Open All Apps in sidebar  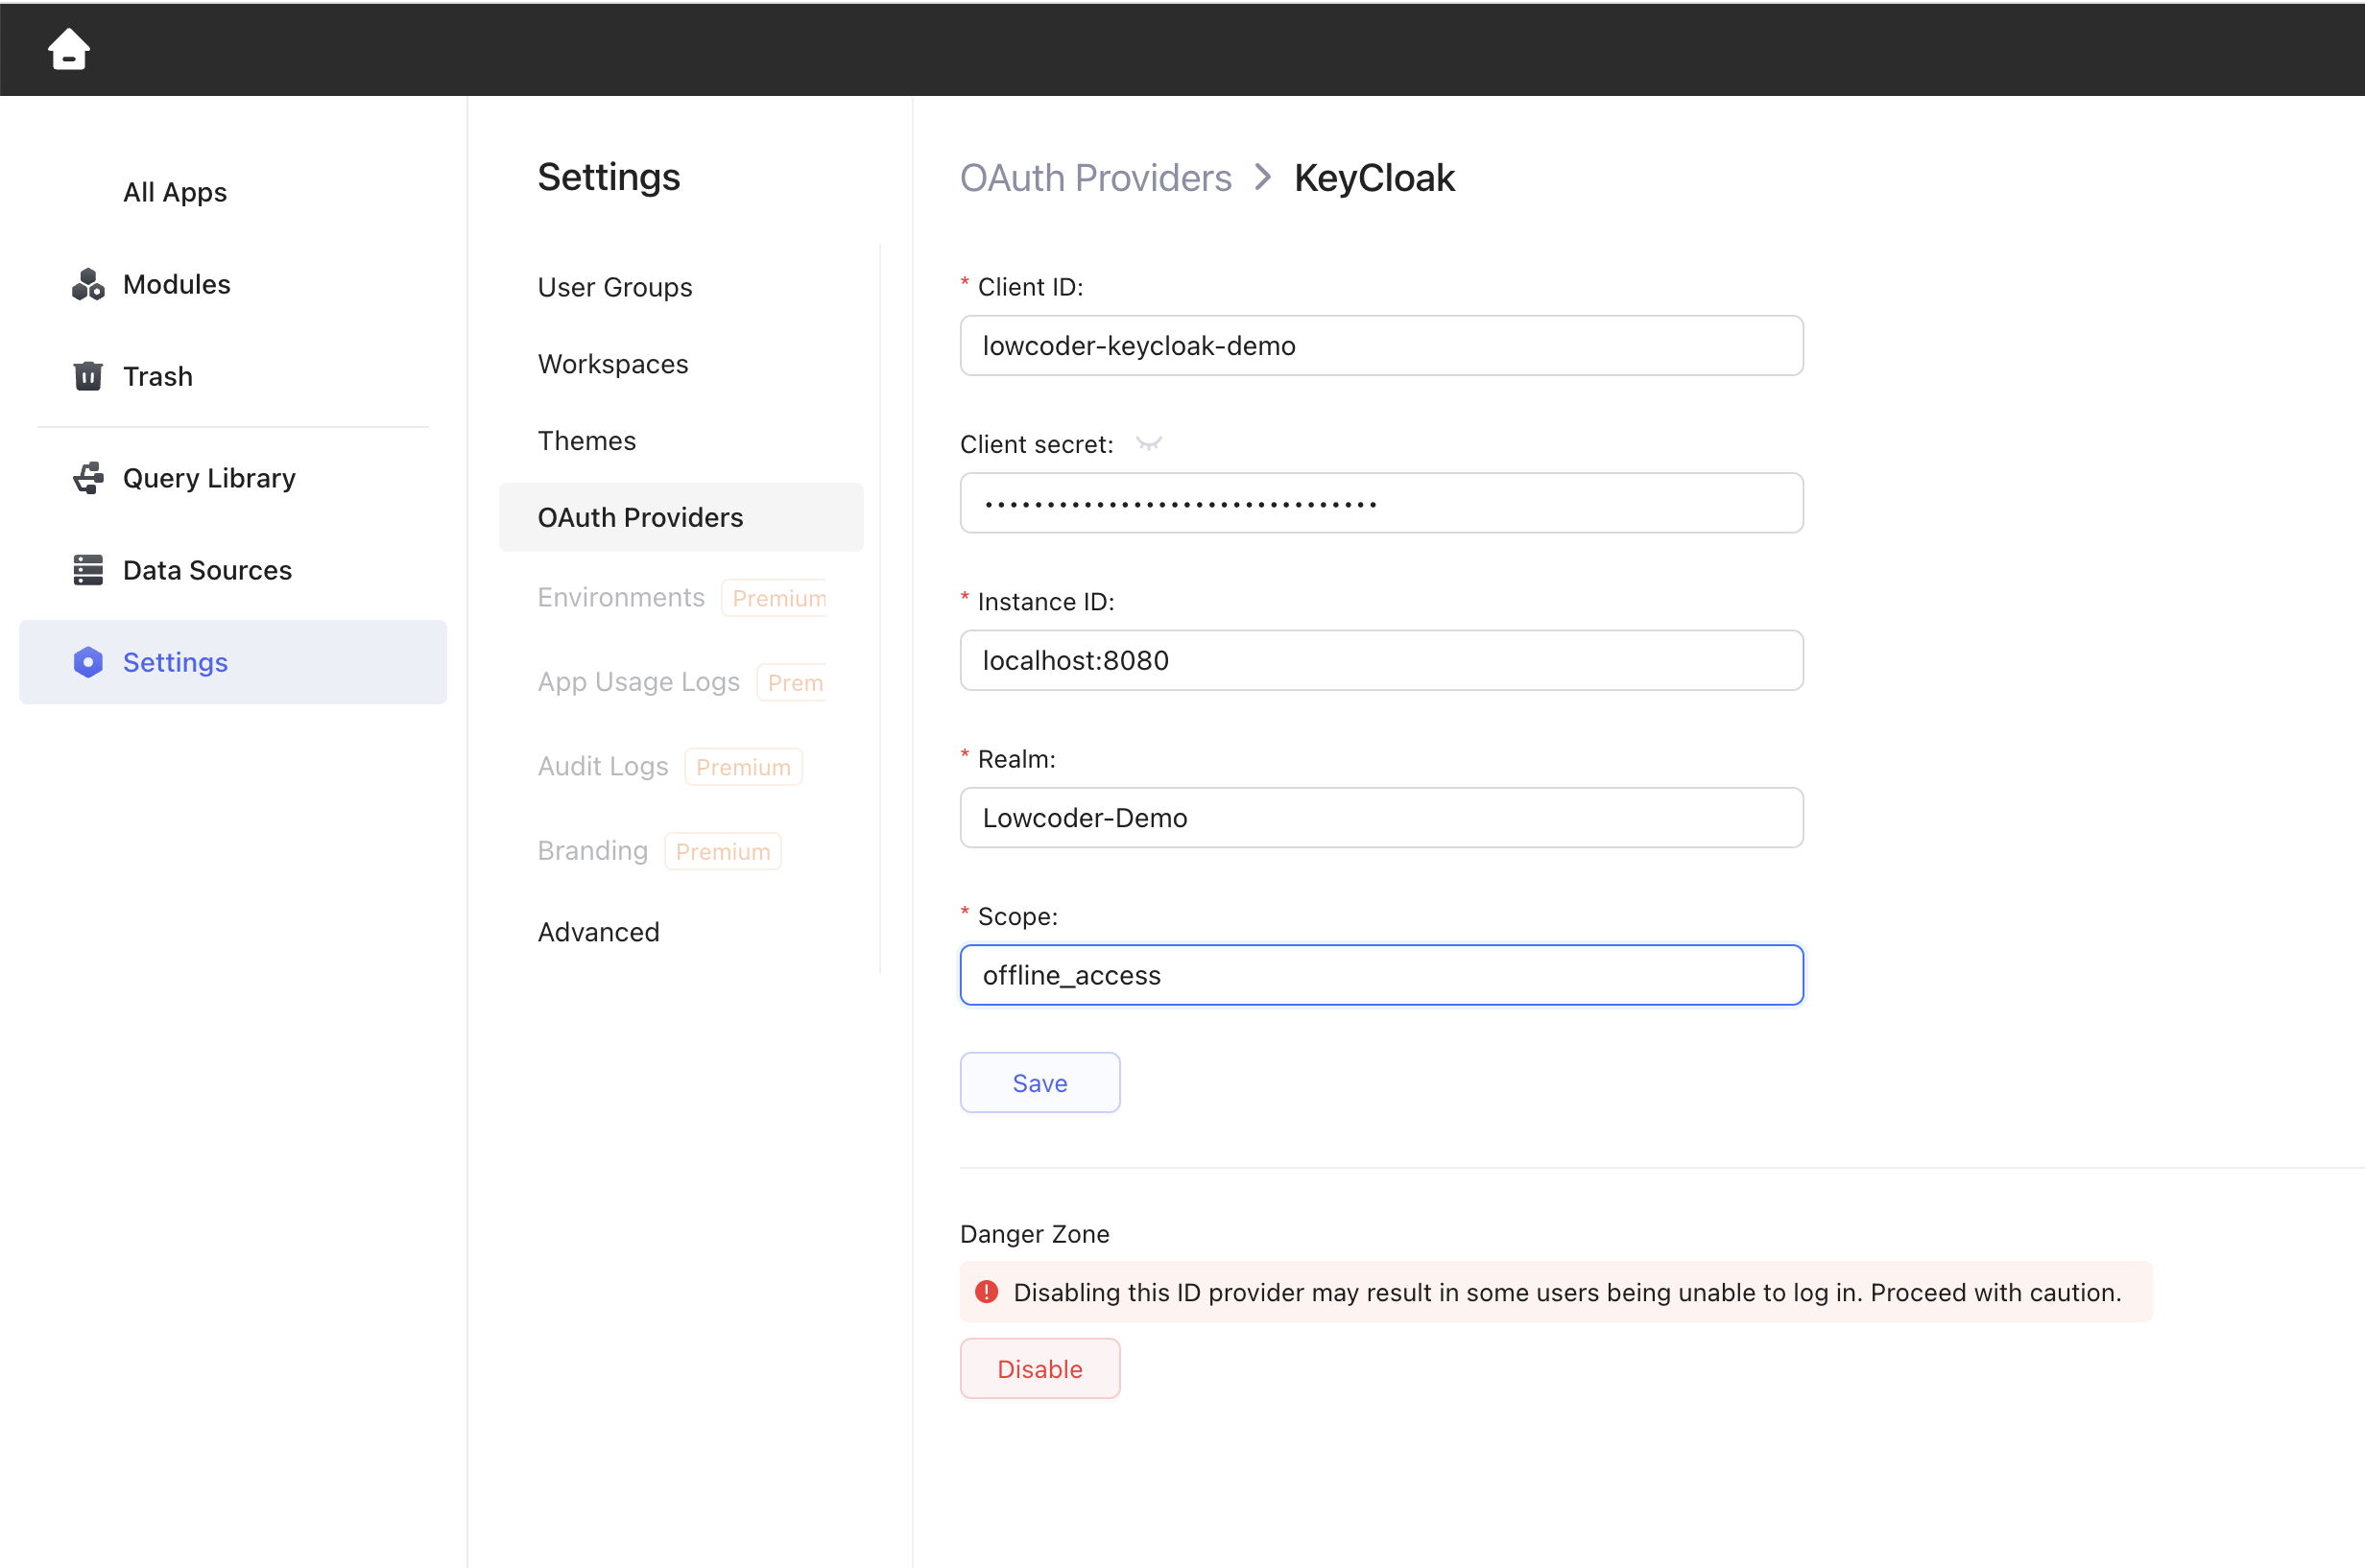pyautogui.click(x=175, y=192)
